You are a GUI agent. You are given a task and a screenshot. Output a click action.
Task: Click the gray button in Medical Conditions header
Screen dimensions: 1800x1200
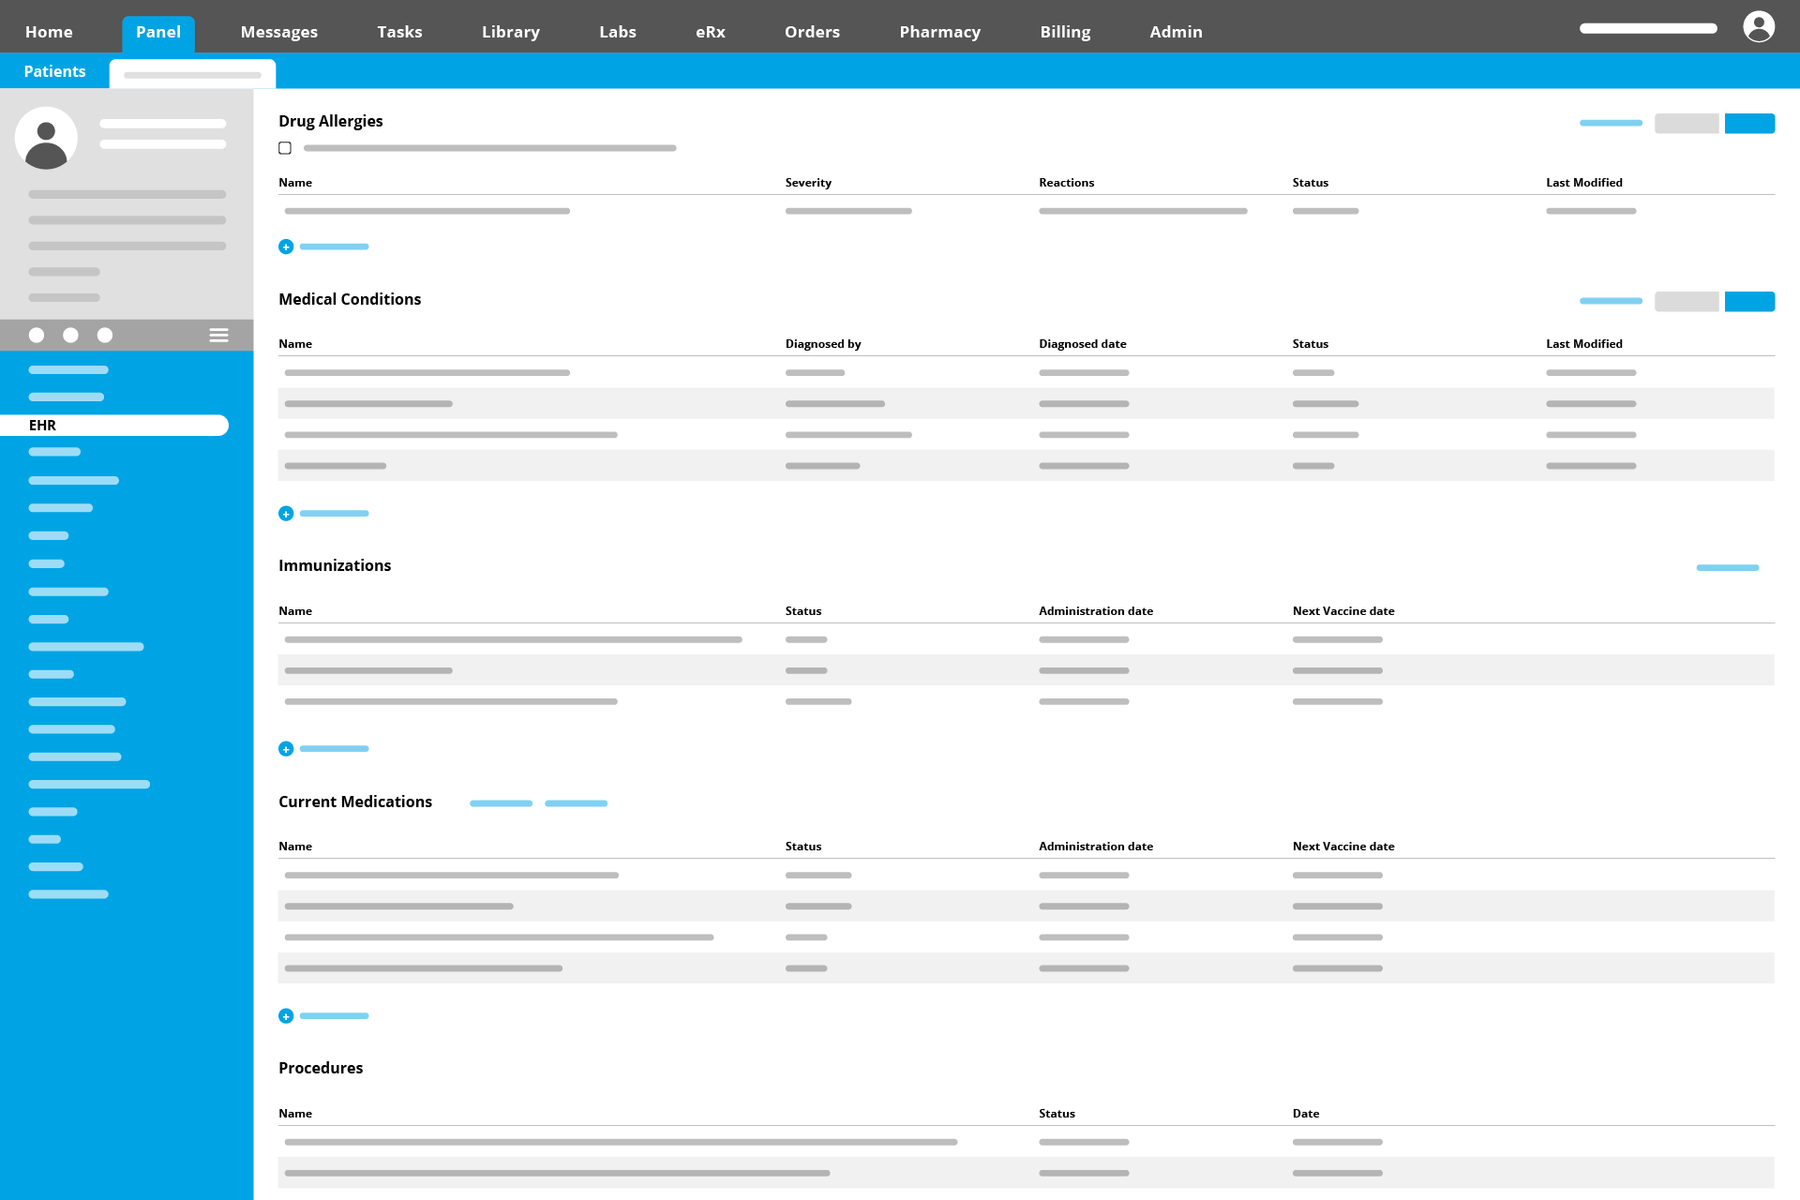1686,301
